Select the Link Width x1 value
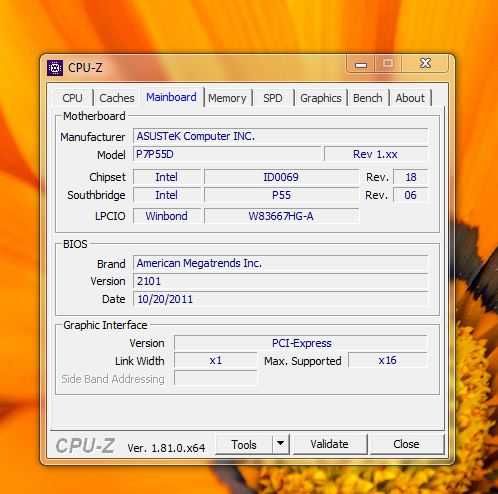498x494 pixels. tap(216, 361)
